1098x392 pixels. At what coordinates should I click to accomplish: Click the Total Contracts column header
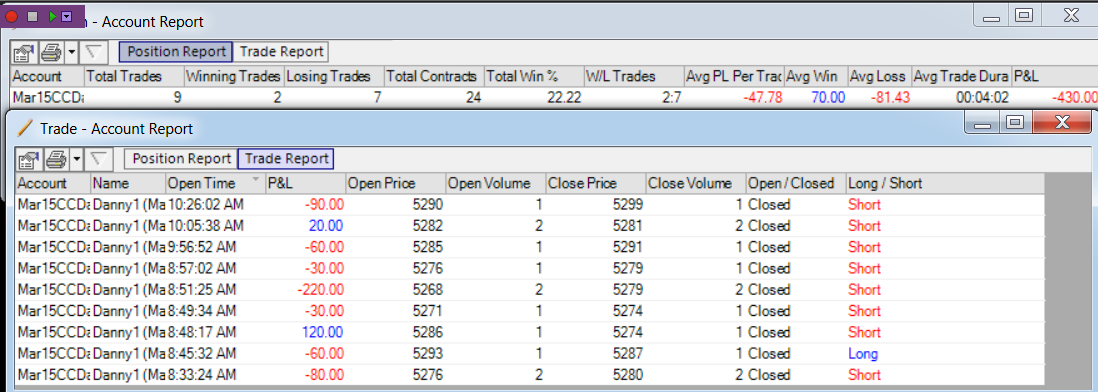pos(433,76)
